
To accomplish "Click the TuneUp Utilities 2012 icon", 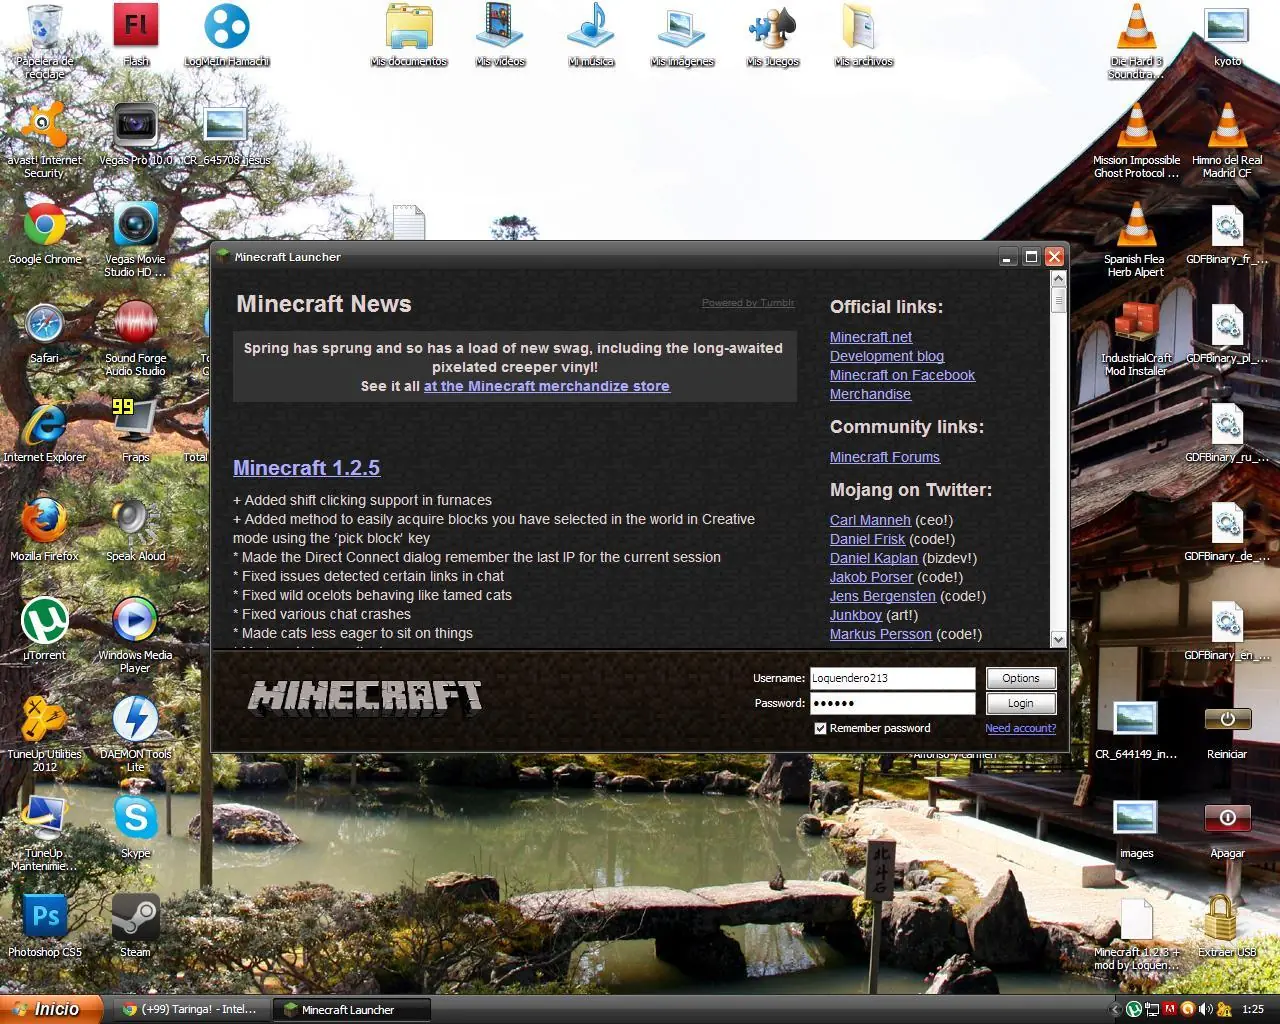I will pyautogui.click(x=45, y=734).
